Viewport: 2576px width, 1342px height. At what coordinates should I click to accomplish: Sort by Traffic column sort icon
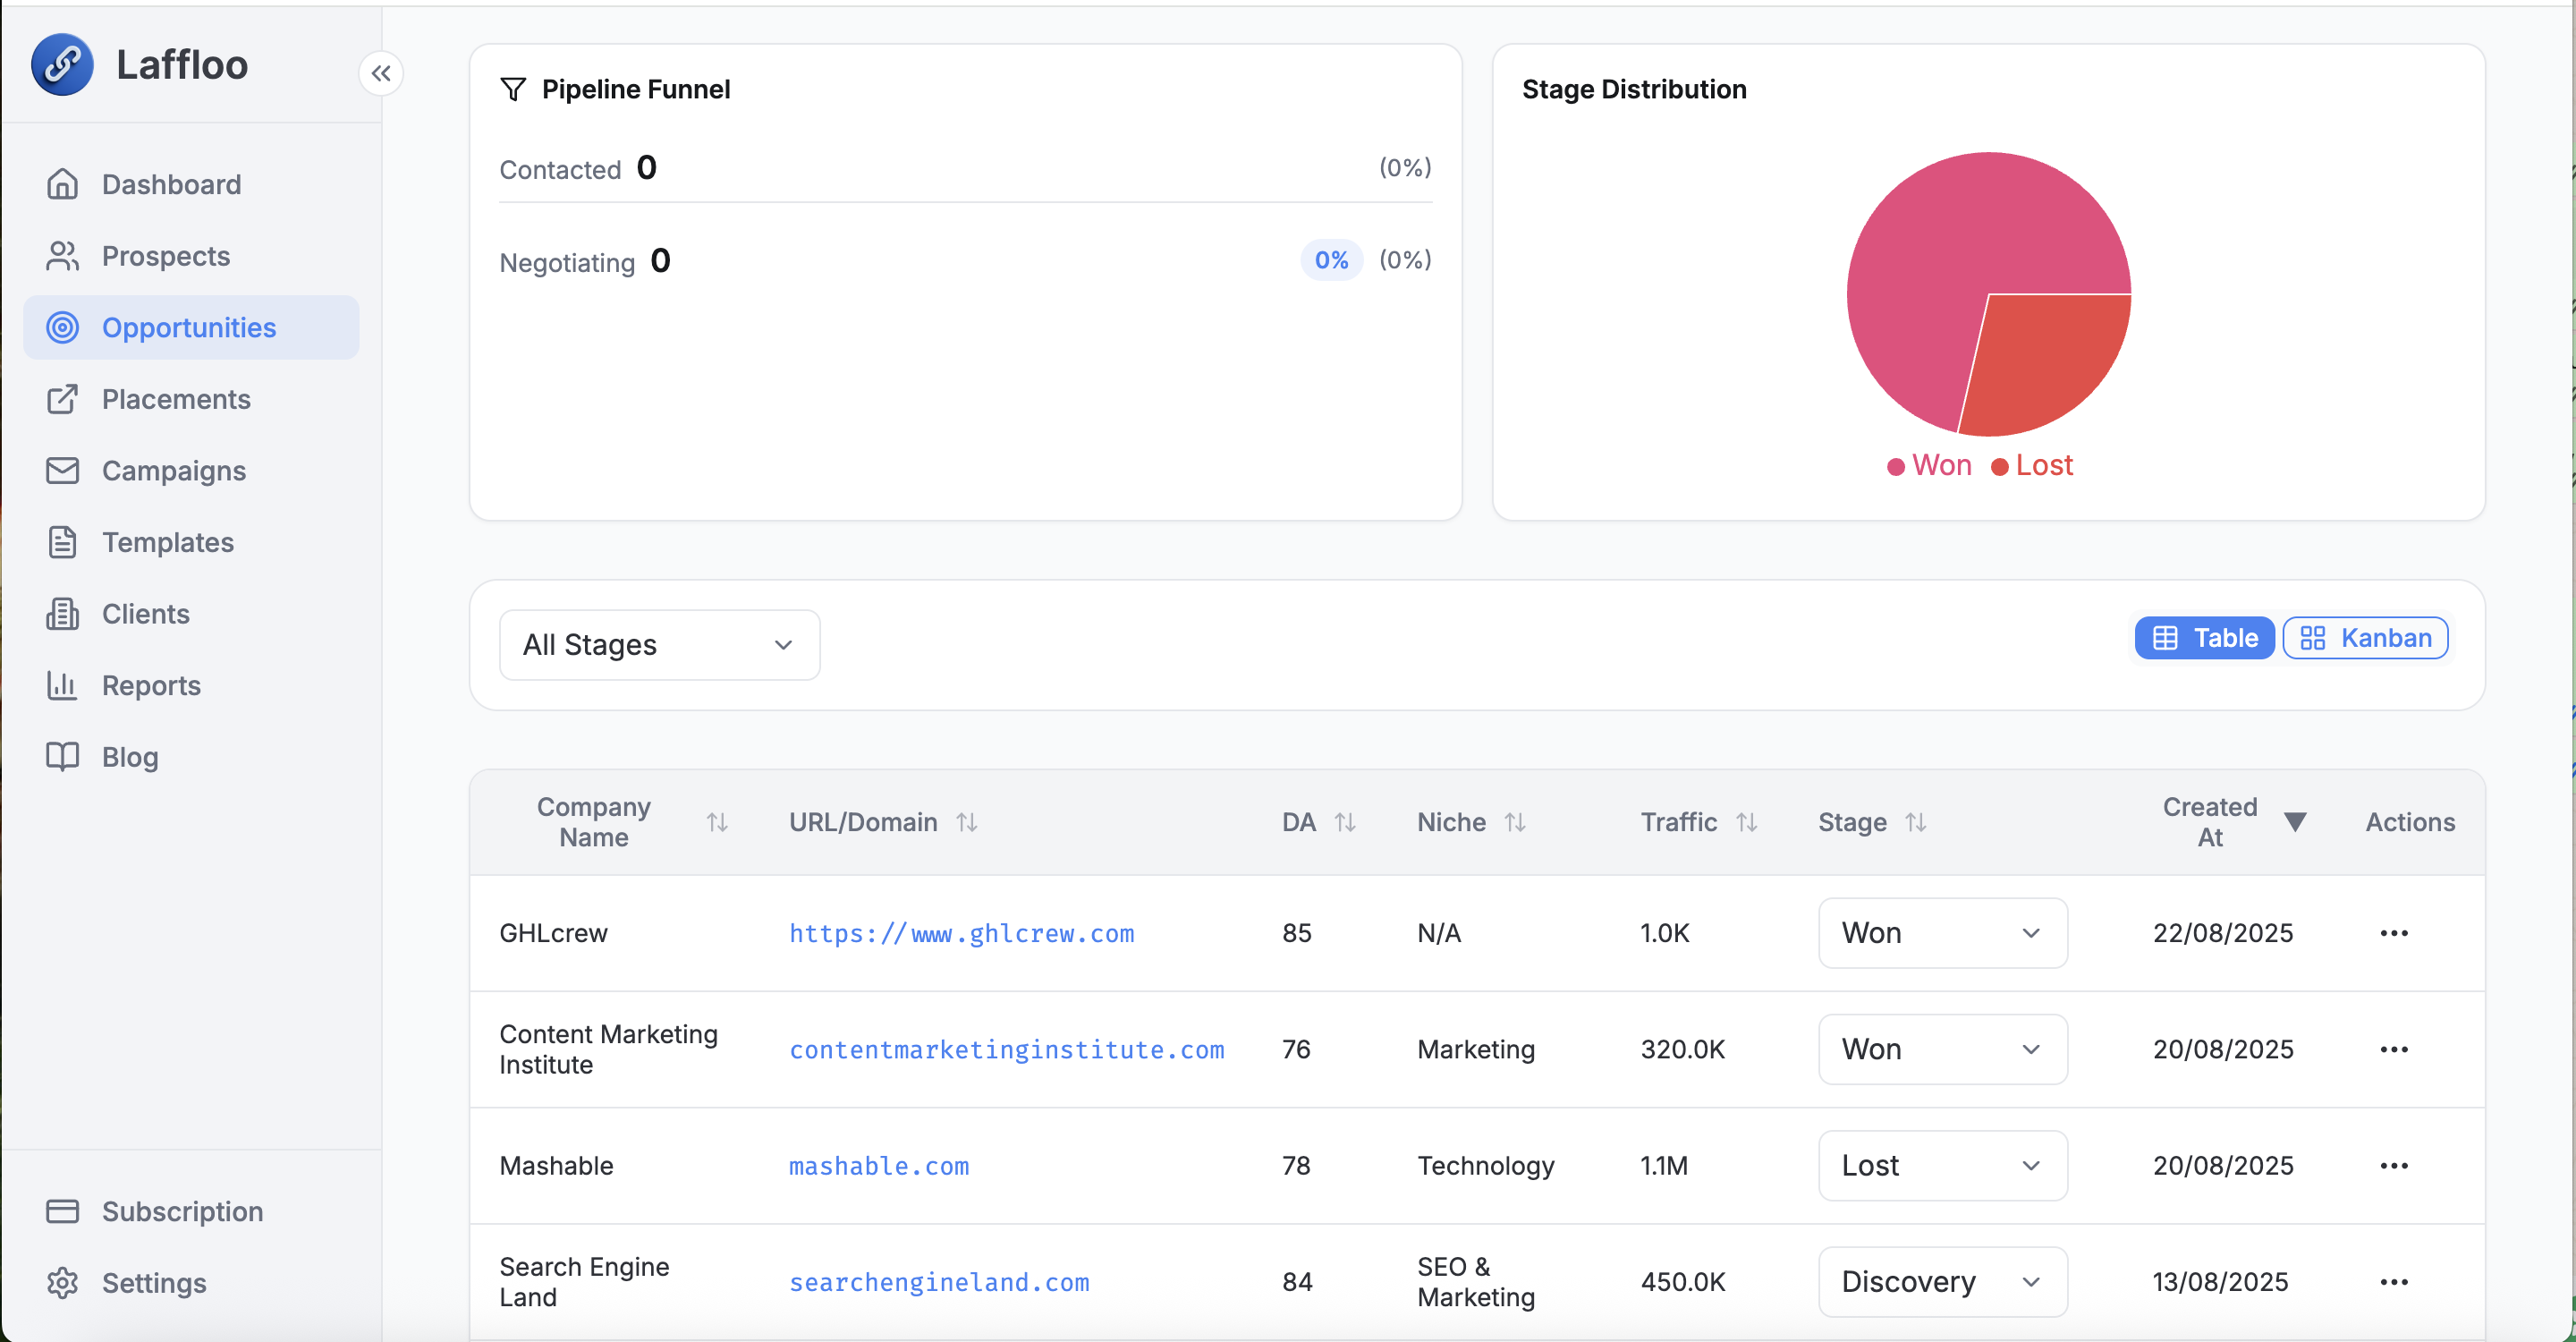(x=1746, y=822)
